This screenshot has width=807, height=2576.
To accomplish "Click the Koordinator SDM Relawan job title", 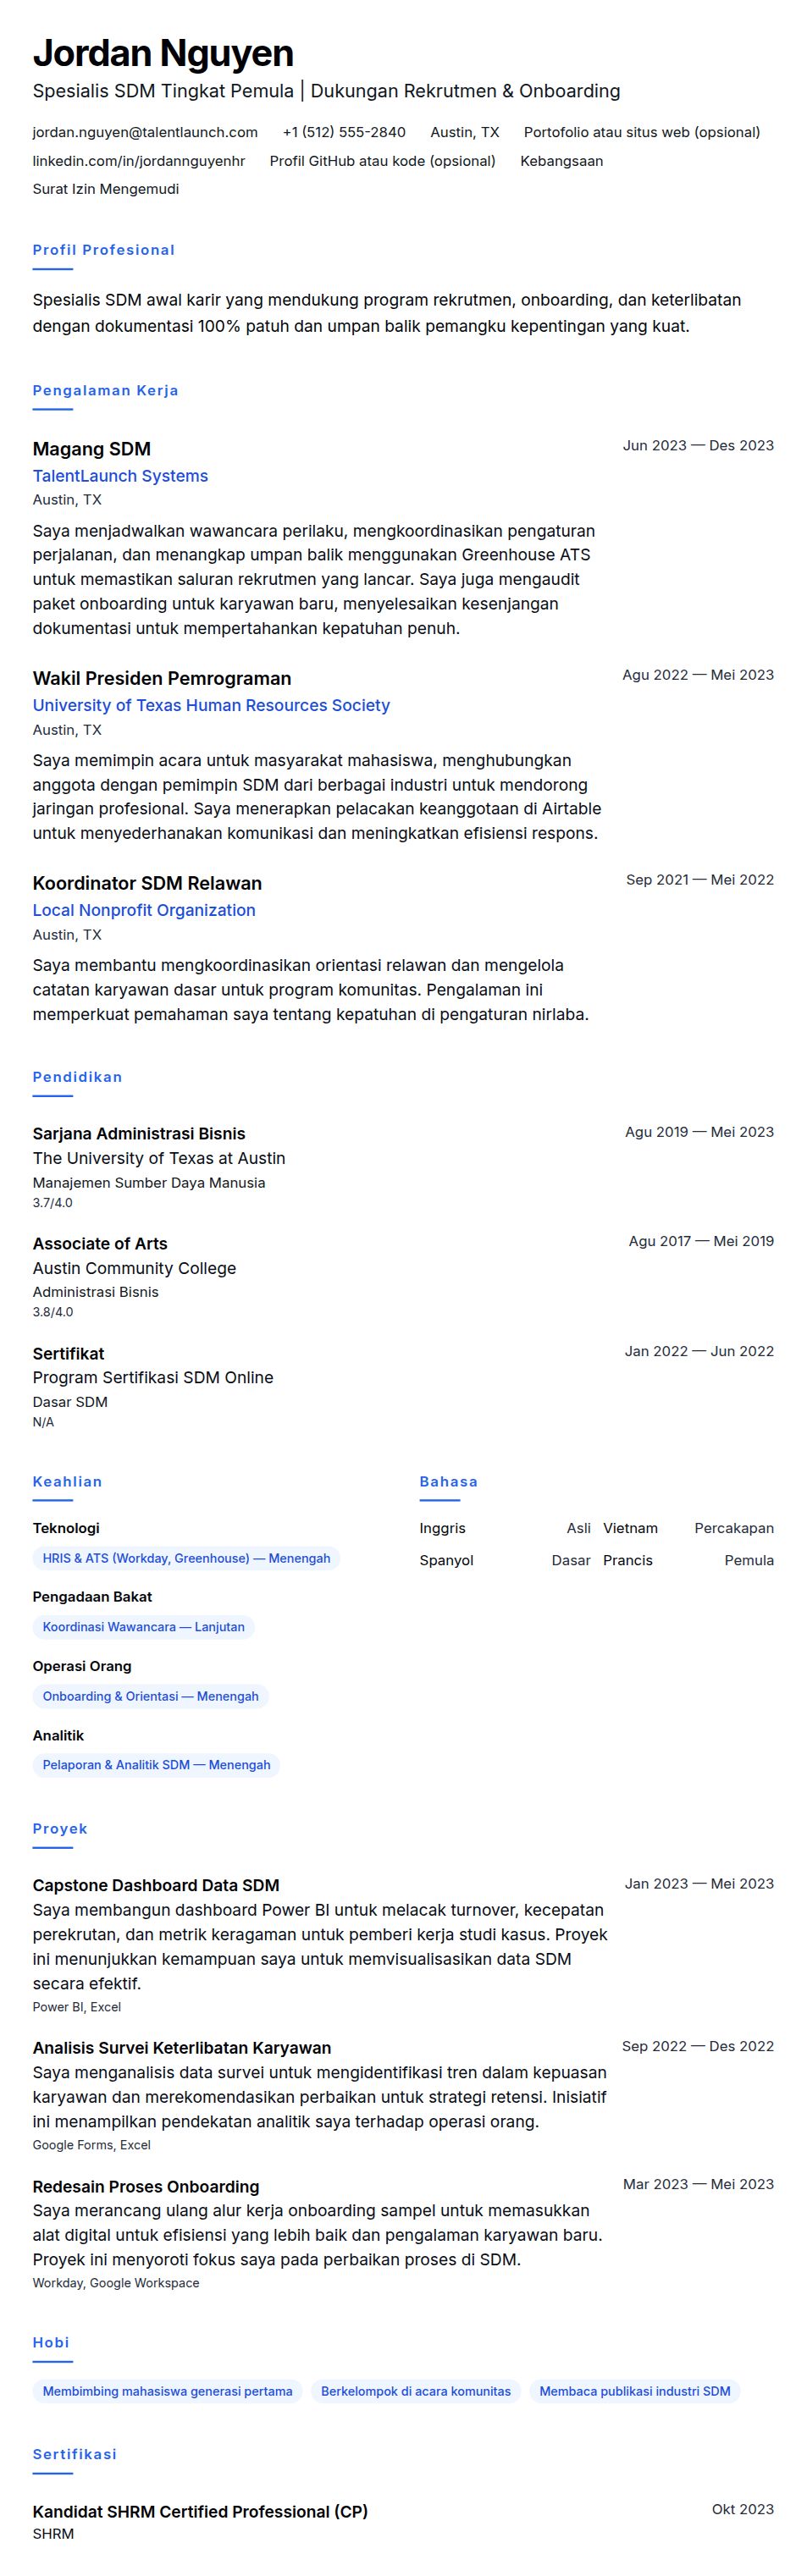I will coord(147,883).
